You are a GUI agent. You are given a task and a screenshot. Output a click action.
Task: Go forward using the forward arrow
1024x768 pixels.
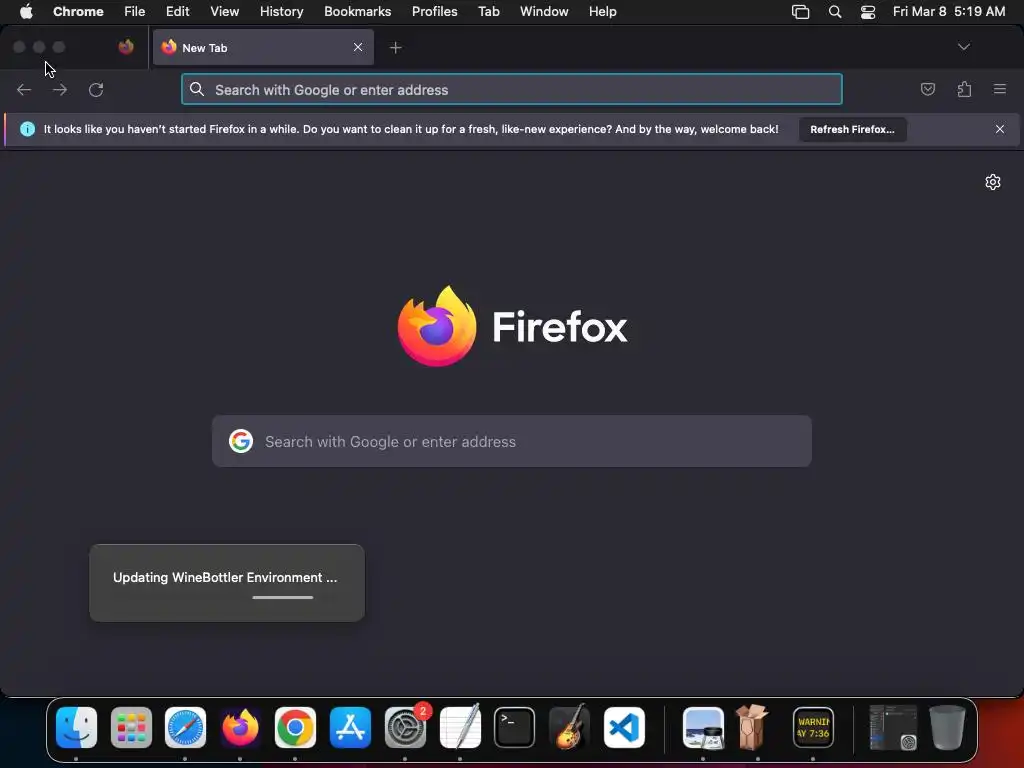[60, 89]
